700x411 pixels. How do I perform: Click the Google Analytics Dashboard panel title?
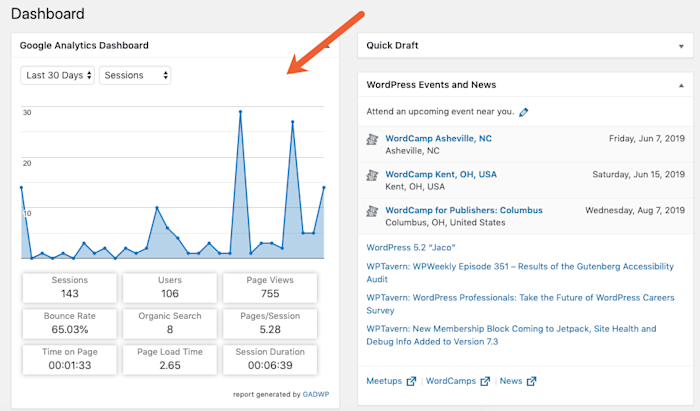point(84,46)
